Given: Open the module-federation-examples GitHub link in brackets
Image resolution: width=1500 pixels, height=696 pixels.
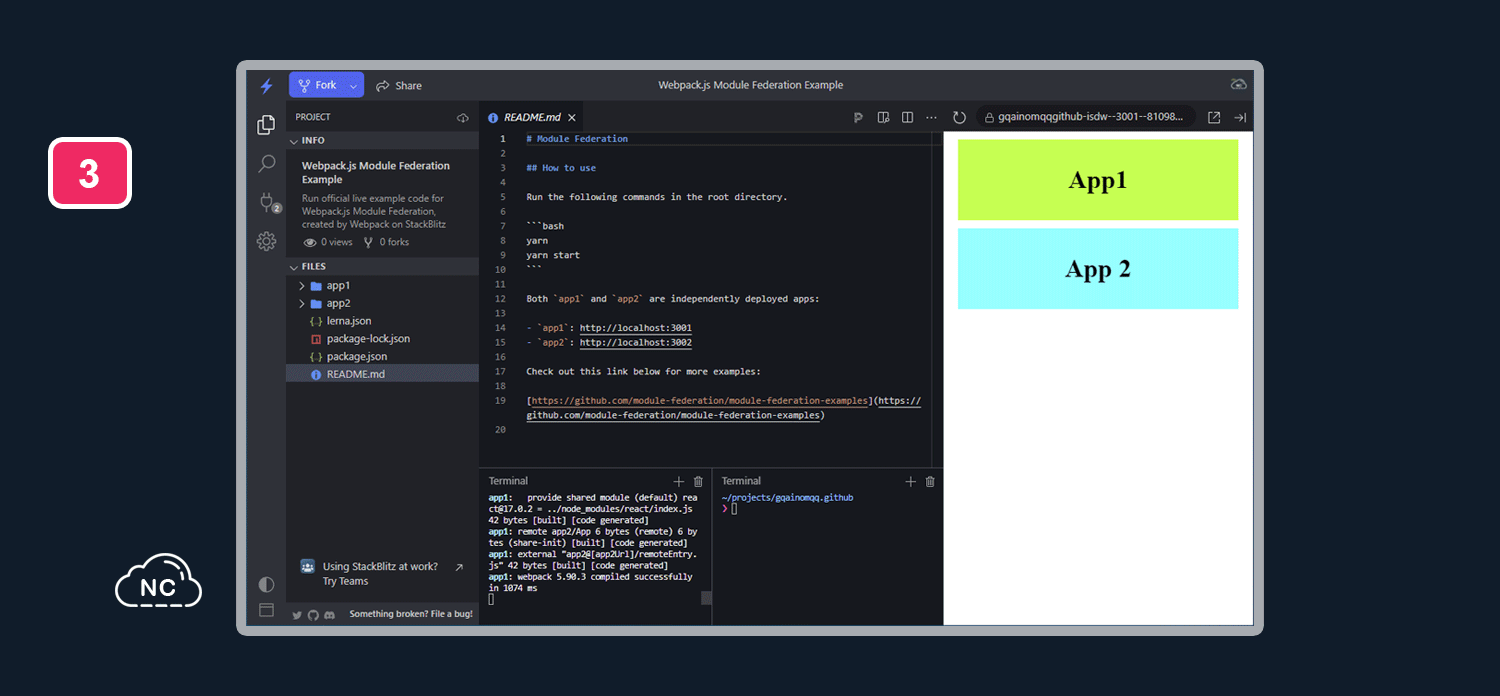Looking at the screenshot, I should coord(700,401).
